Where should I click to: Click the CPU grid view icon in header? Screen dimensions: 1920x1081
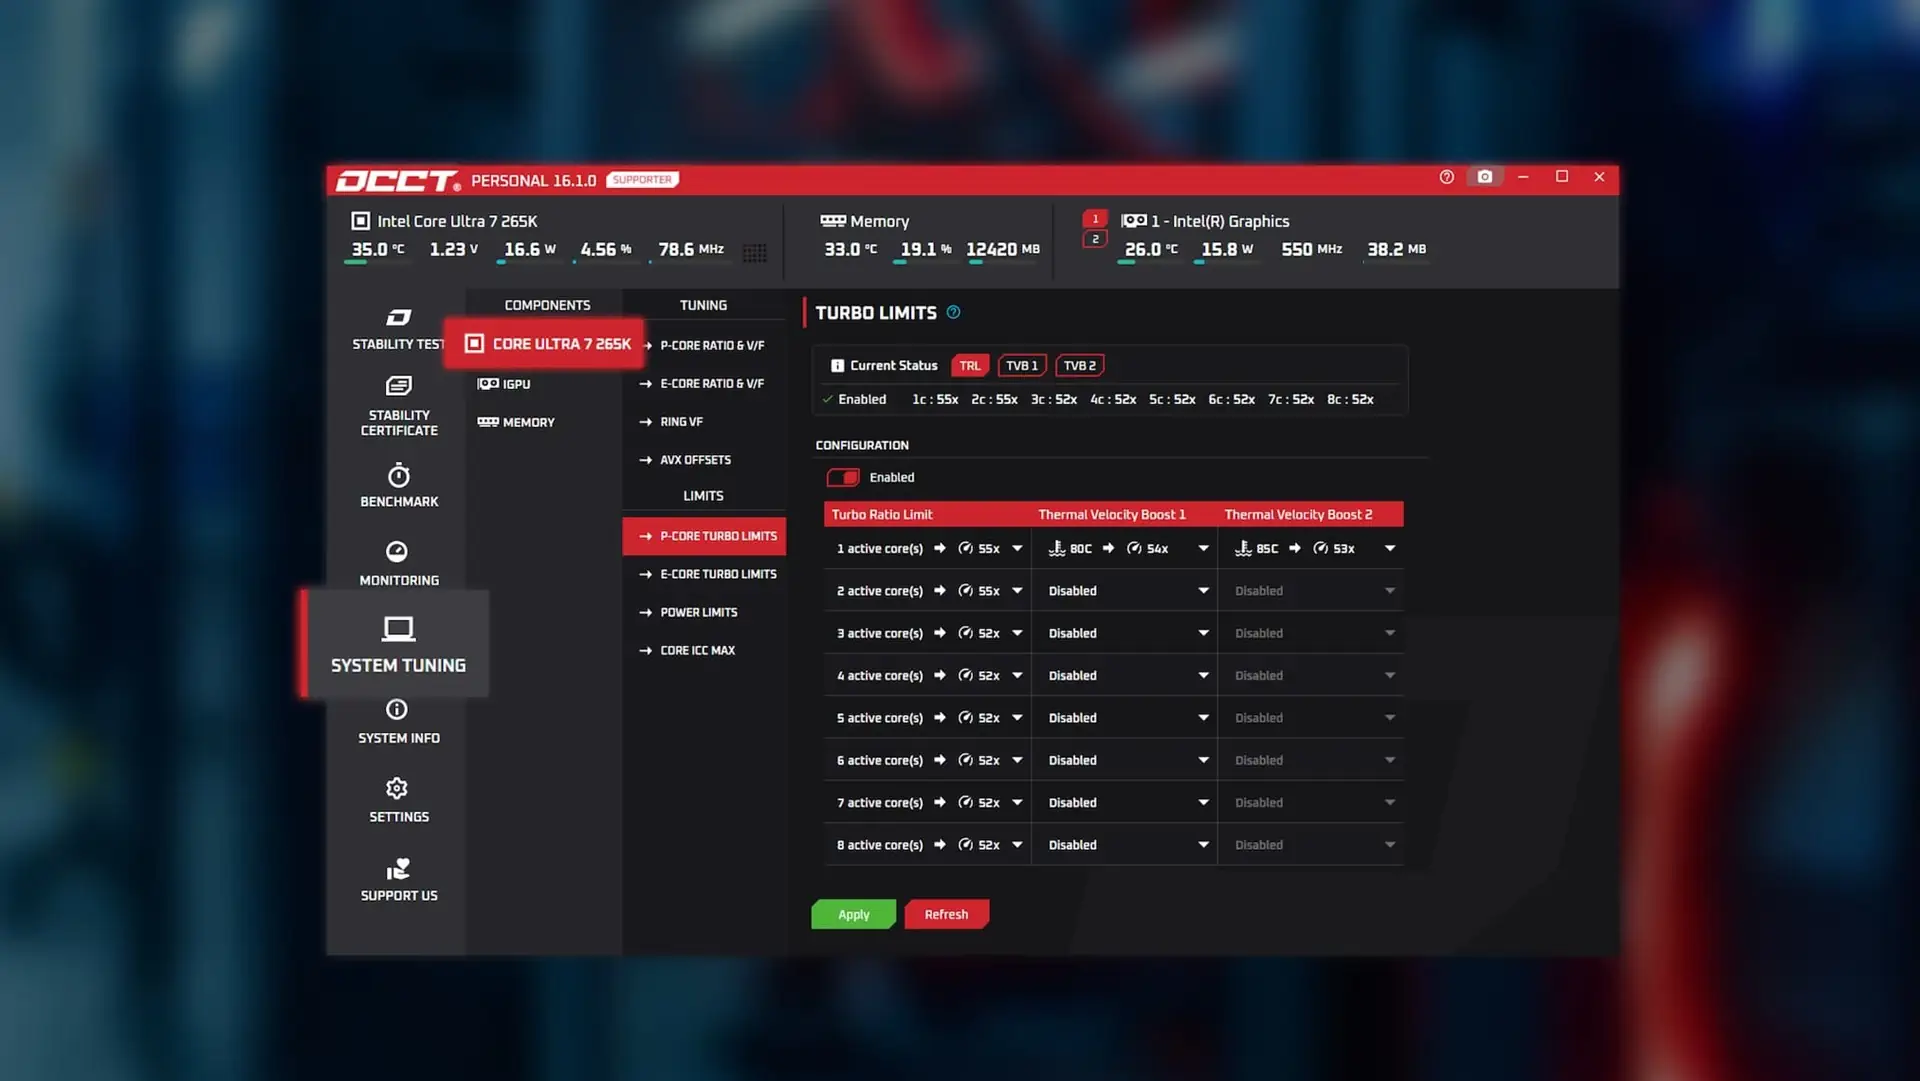point(755,253)
